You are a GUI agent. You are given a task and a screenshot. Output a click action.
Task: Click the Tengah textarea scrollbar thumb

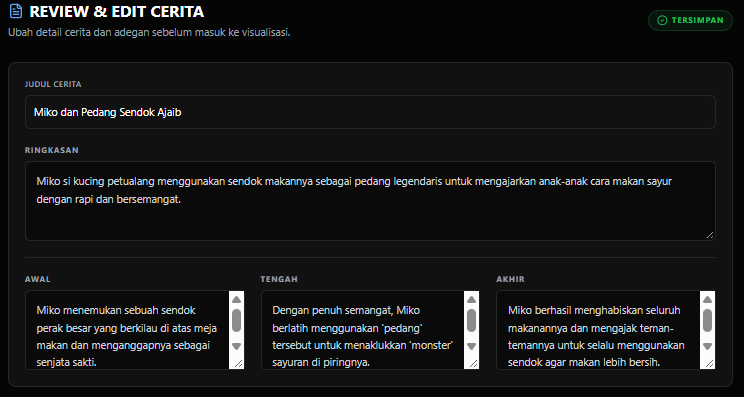pos(472,321)
